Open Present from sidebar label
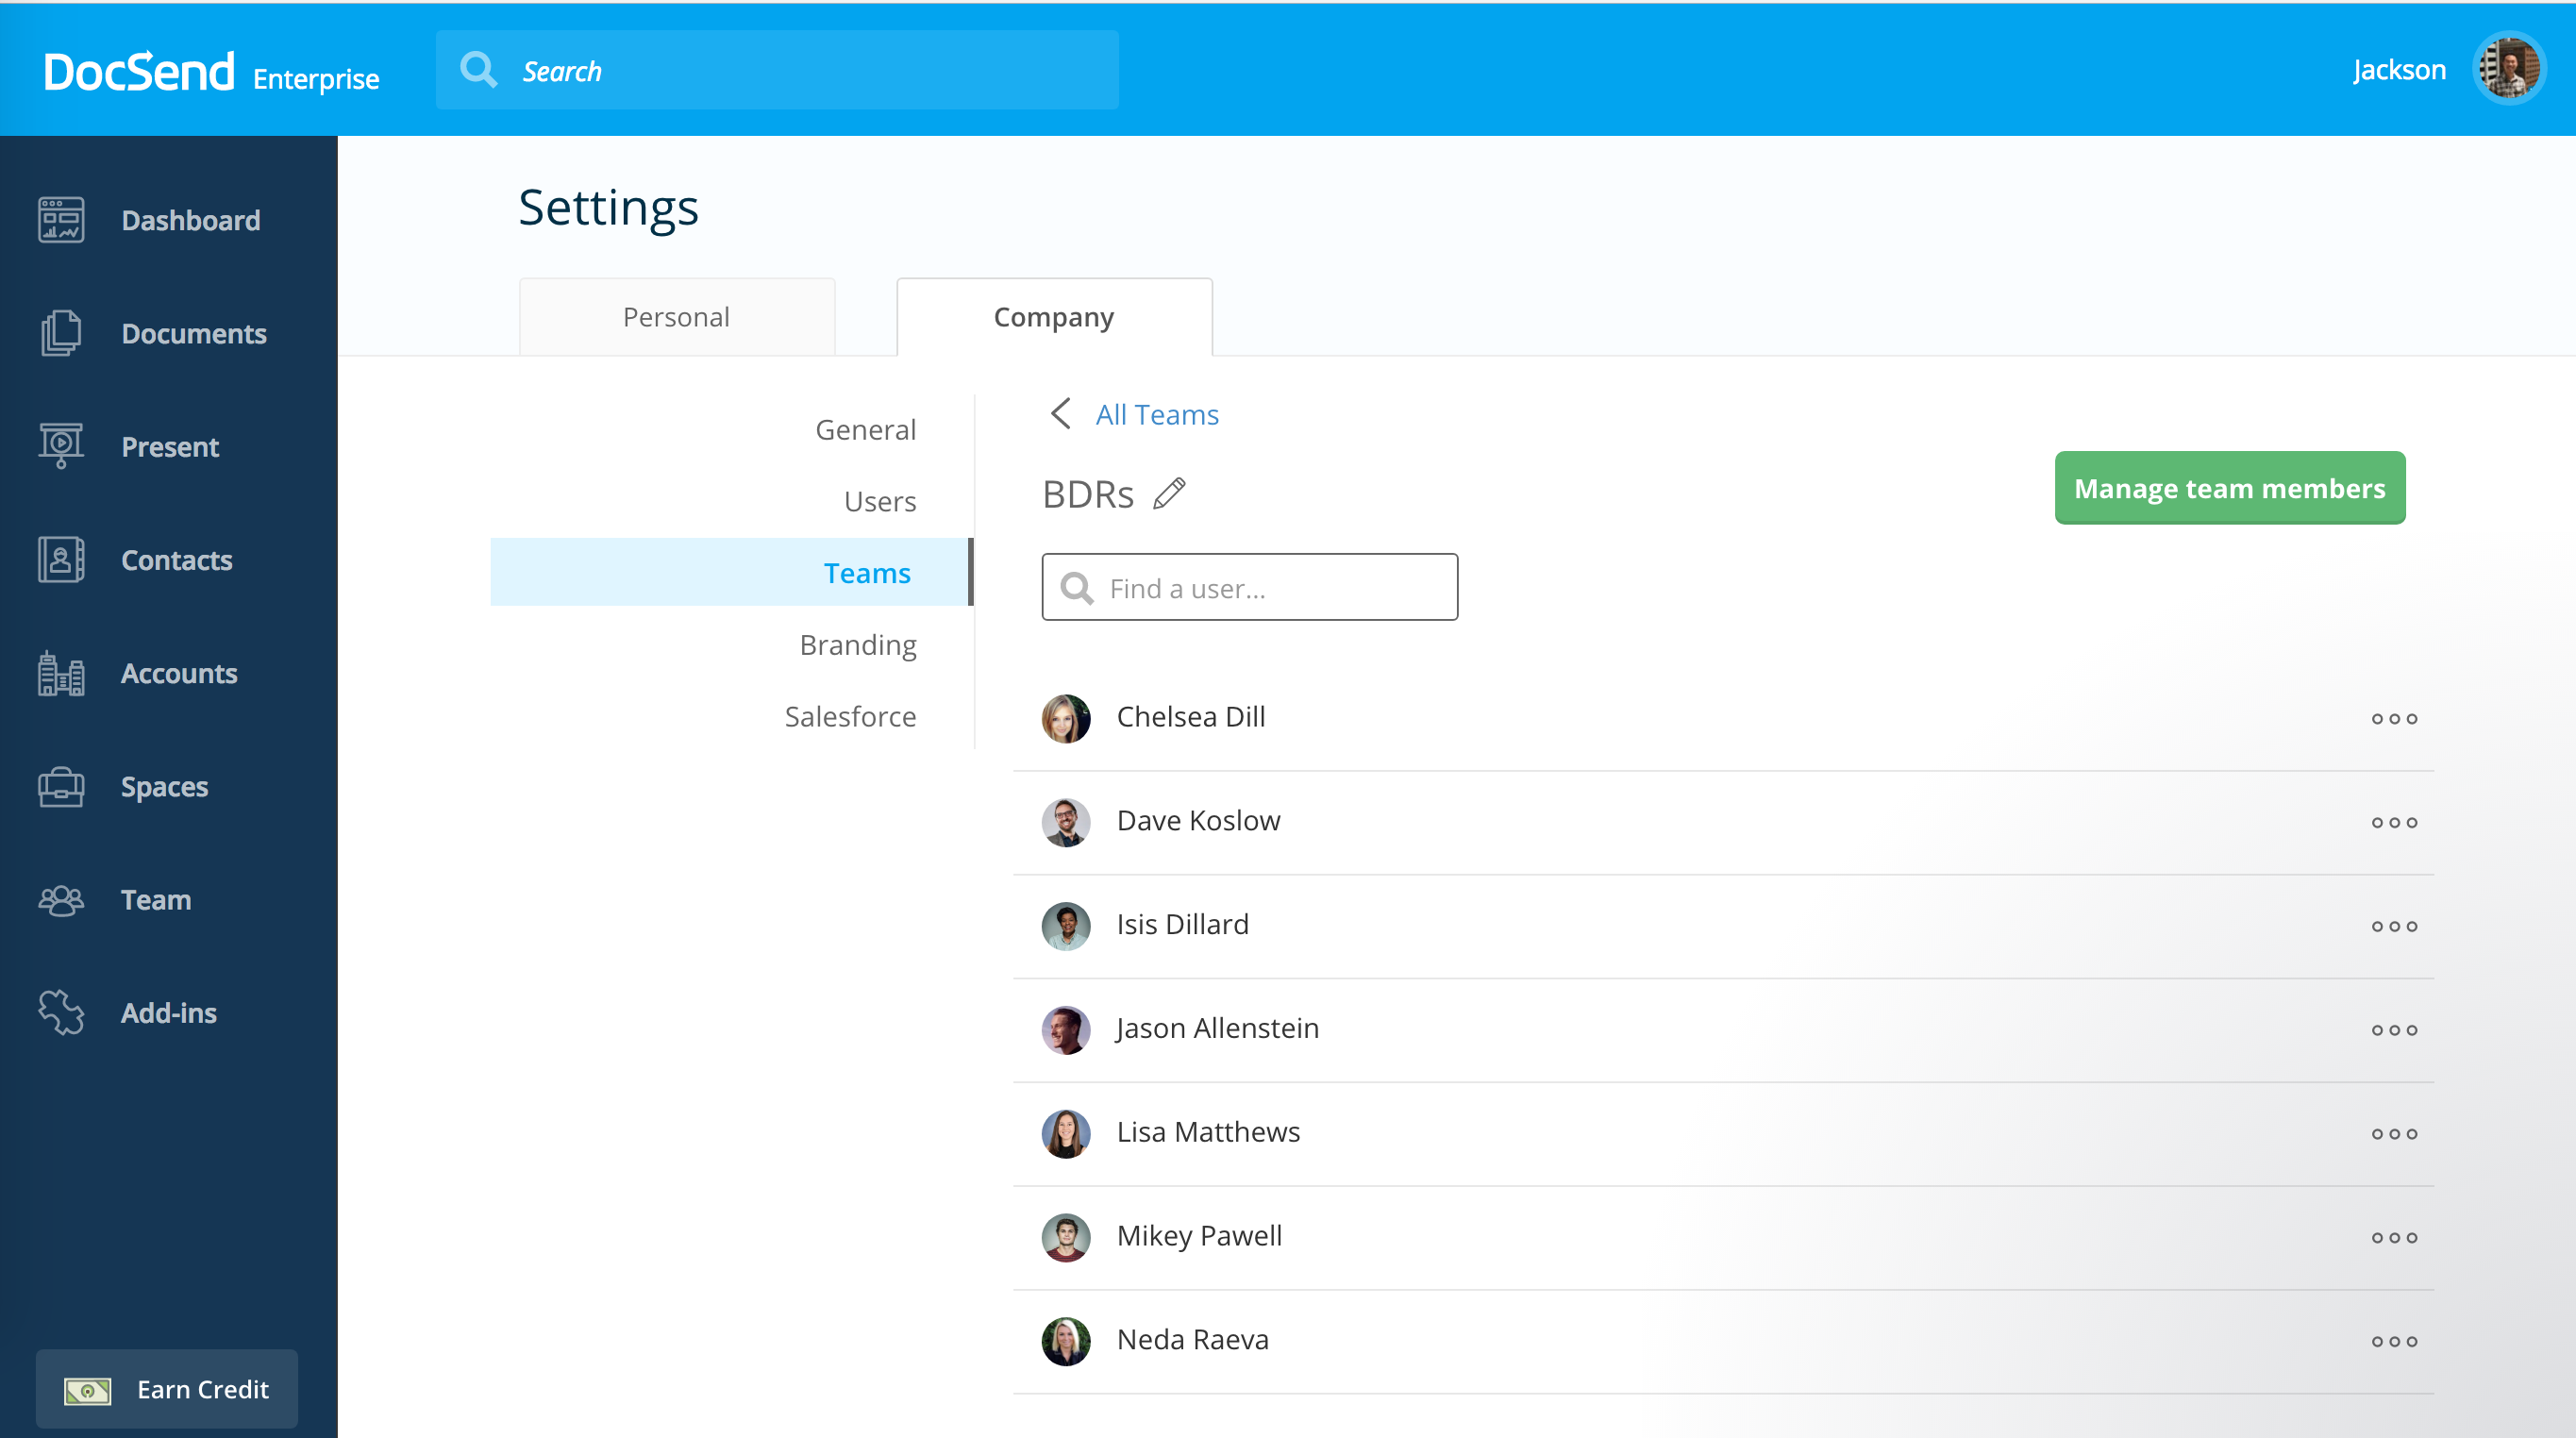The image size is (2576, 1438). point(170,447)
